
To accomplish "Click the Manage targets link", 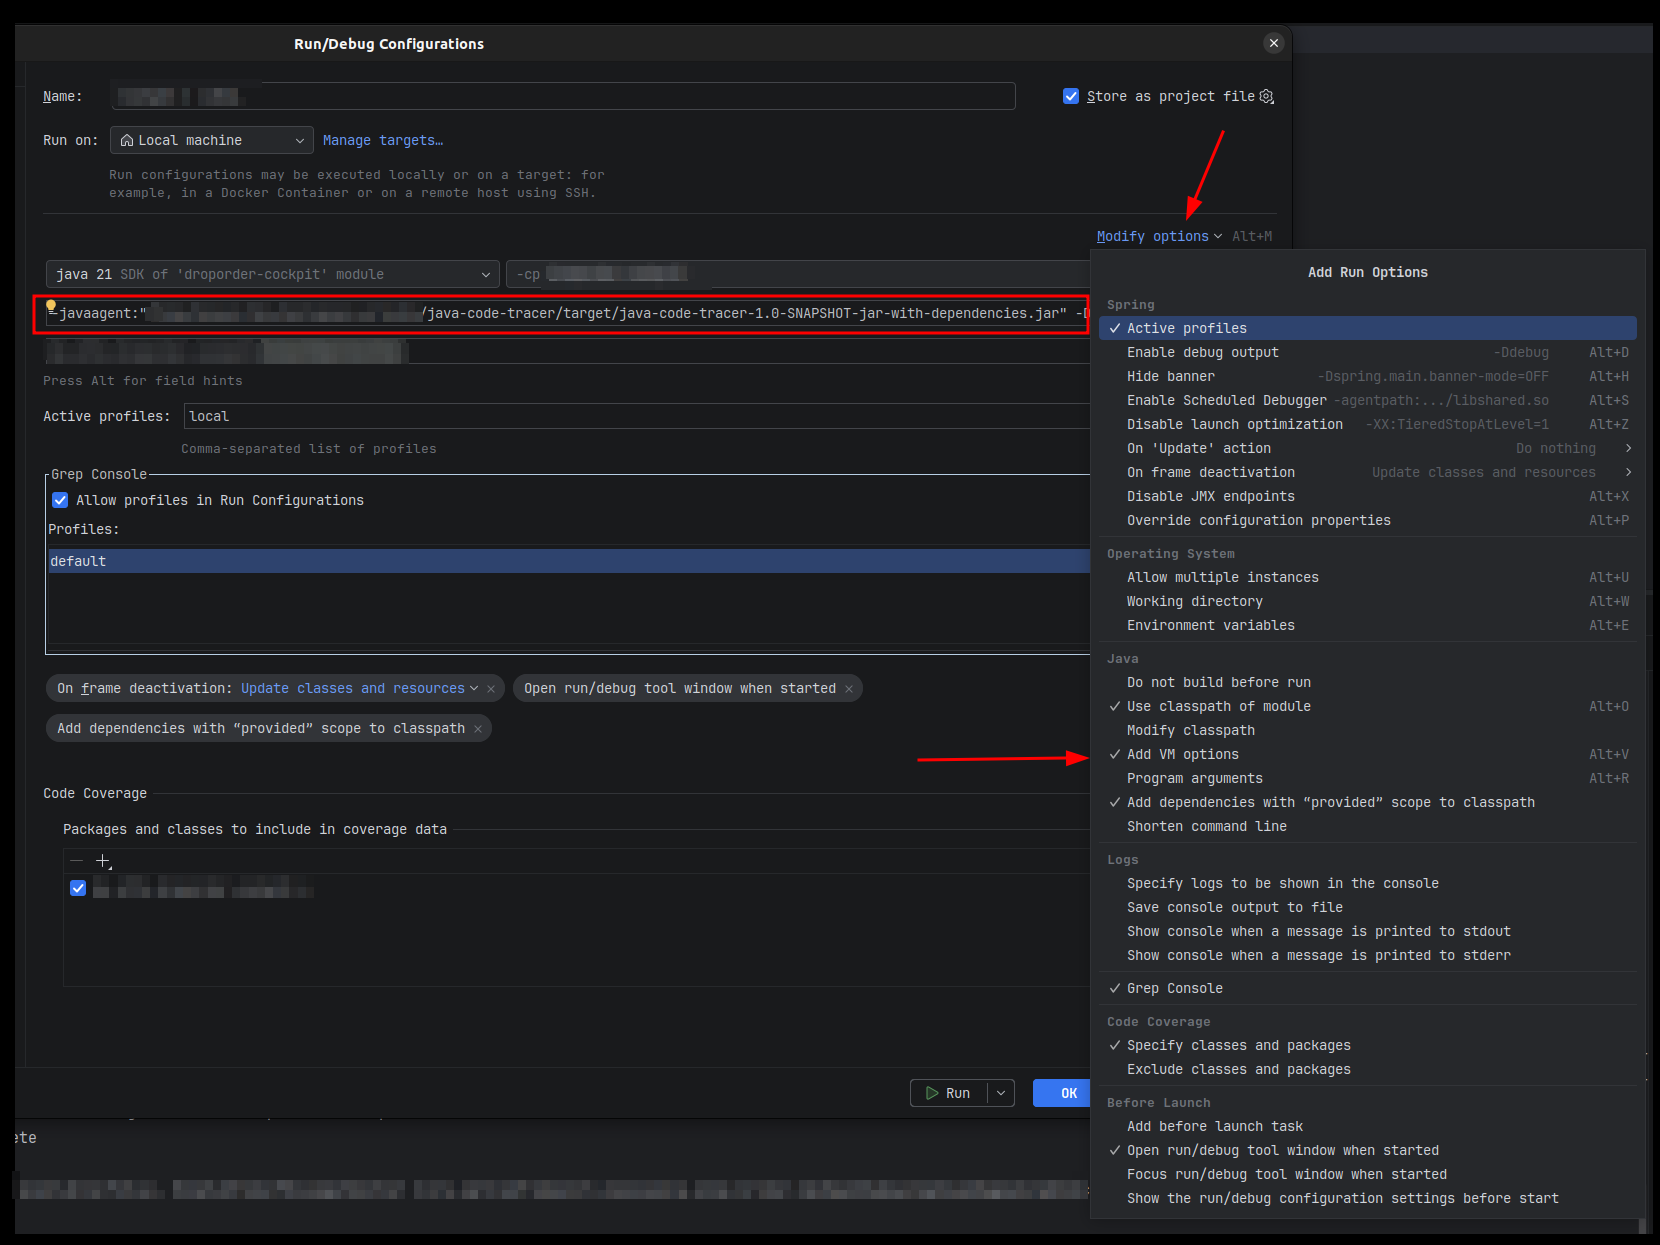I will click(x=382, y=140).
